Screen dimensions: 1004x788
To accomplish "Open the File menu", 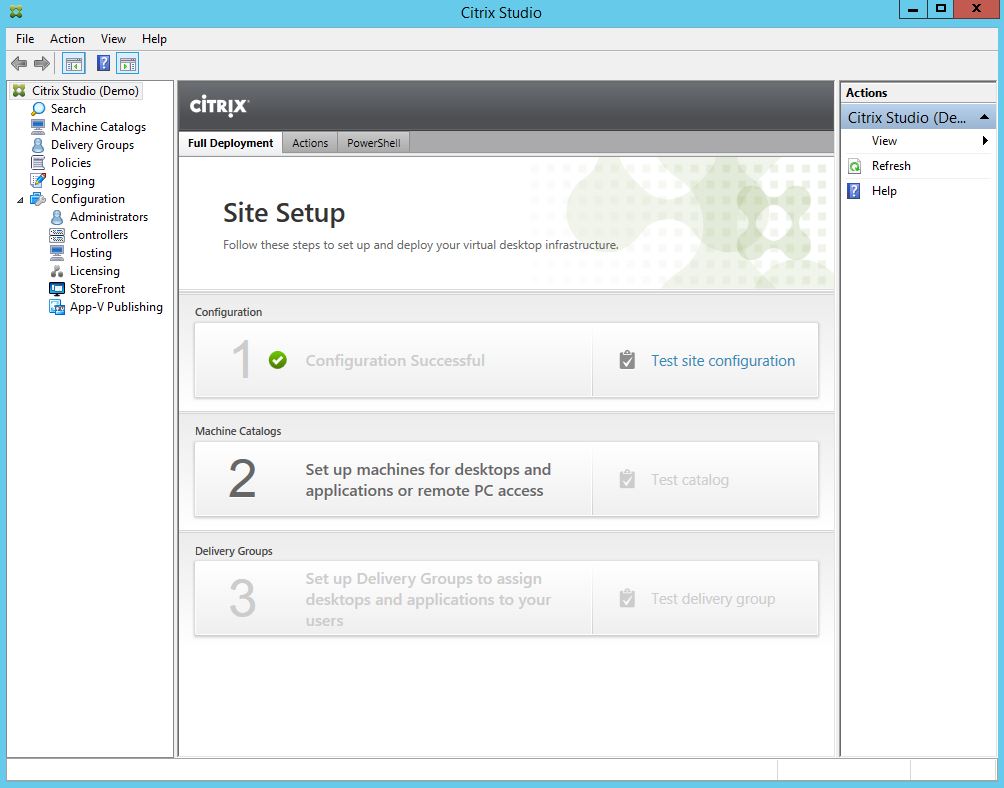I will click(x=25, y=39).
